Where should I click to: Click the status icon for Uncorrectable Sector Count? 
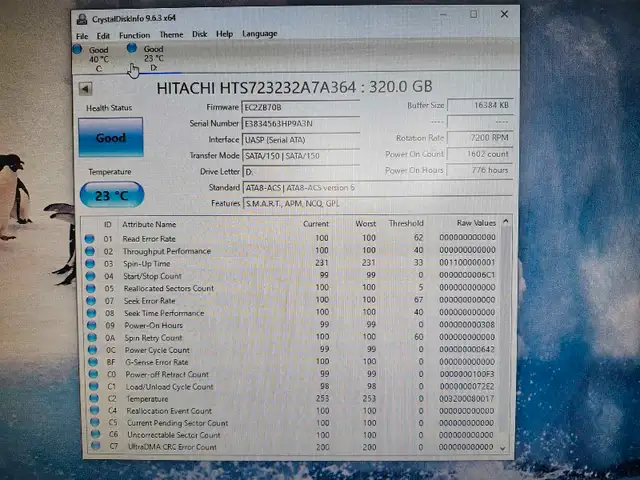[x=96, y=434]
